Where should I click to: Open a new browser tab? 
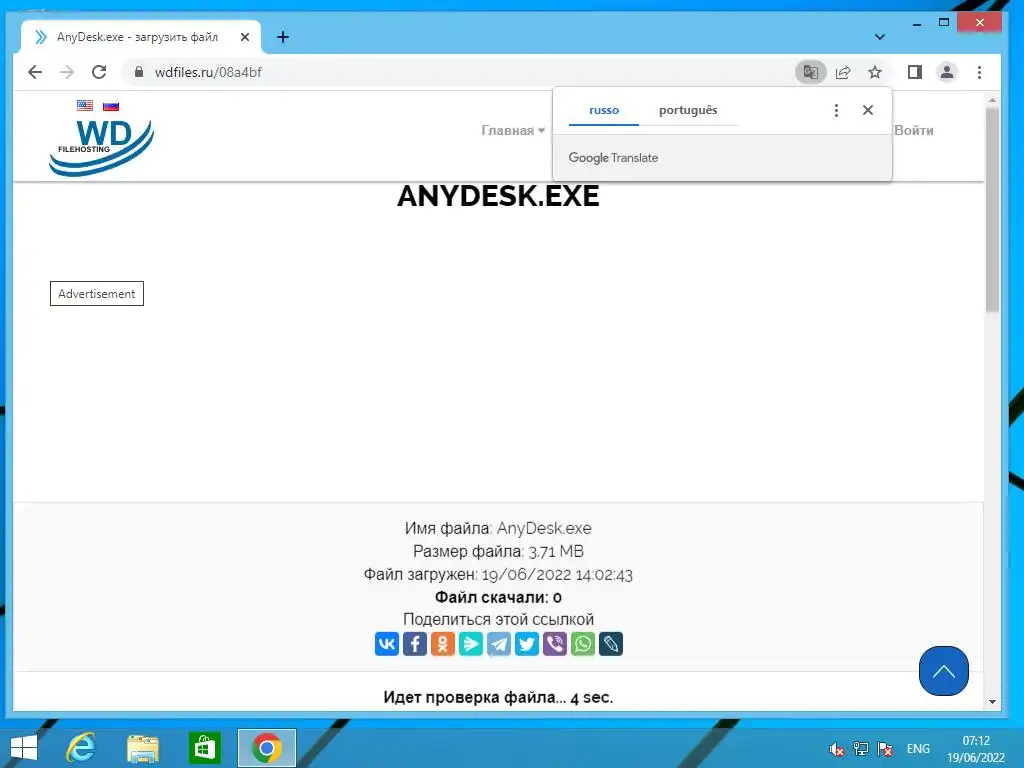tap(283, 37)
